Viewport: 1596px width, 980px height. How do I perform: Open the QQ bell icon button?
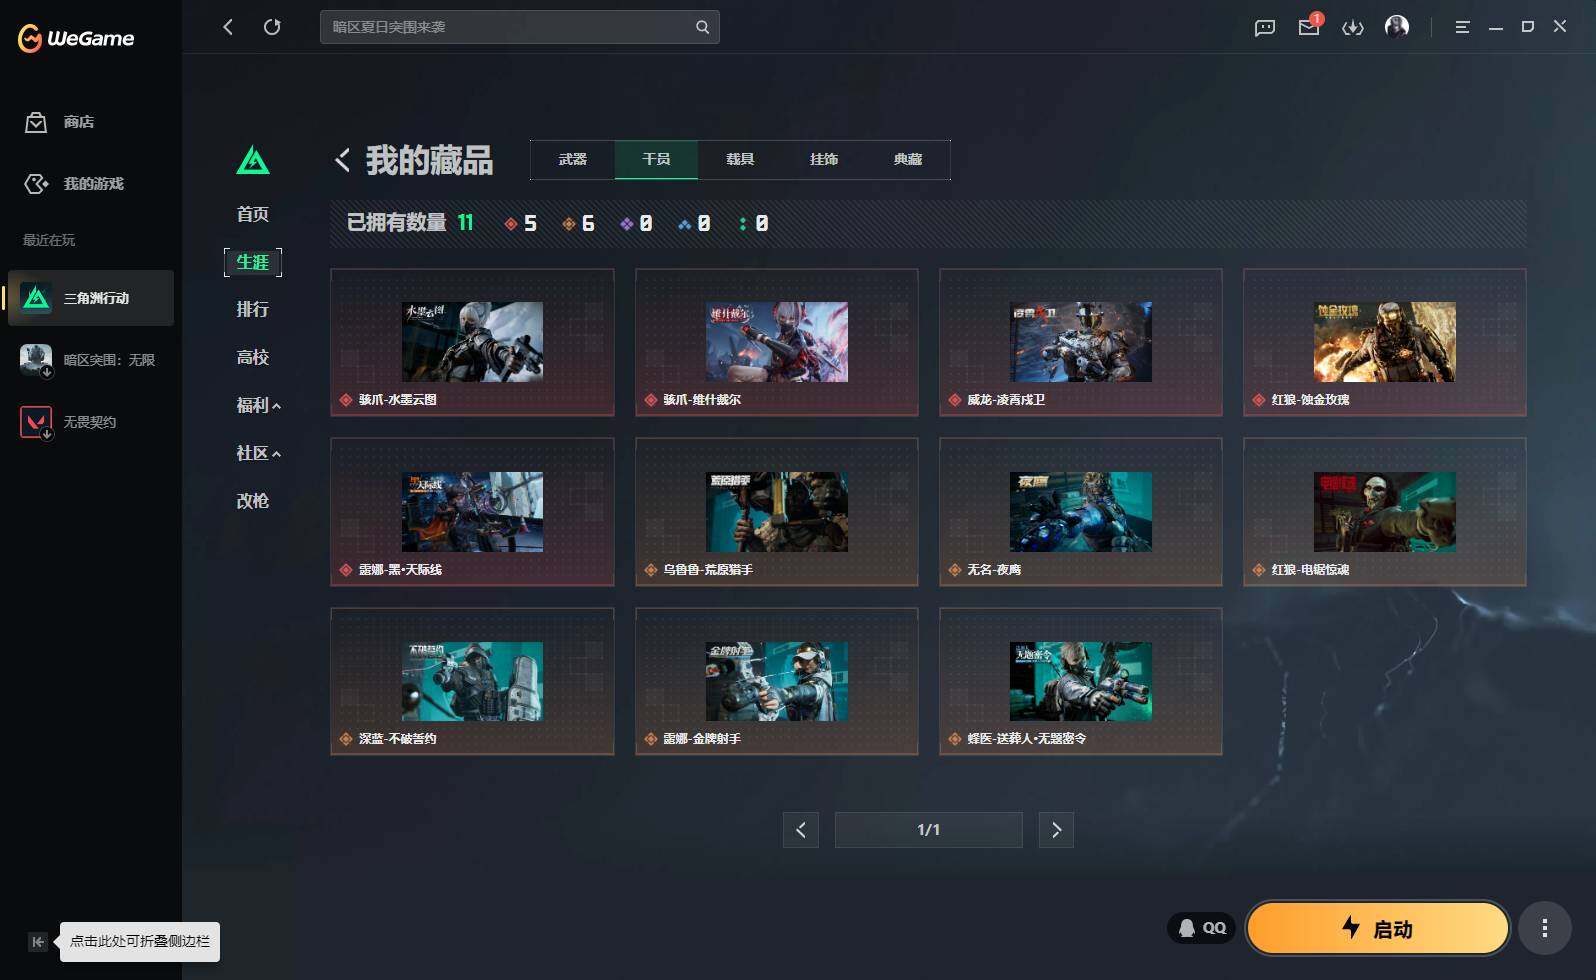pyautogui.click(x=1202, y=928)
